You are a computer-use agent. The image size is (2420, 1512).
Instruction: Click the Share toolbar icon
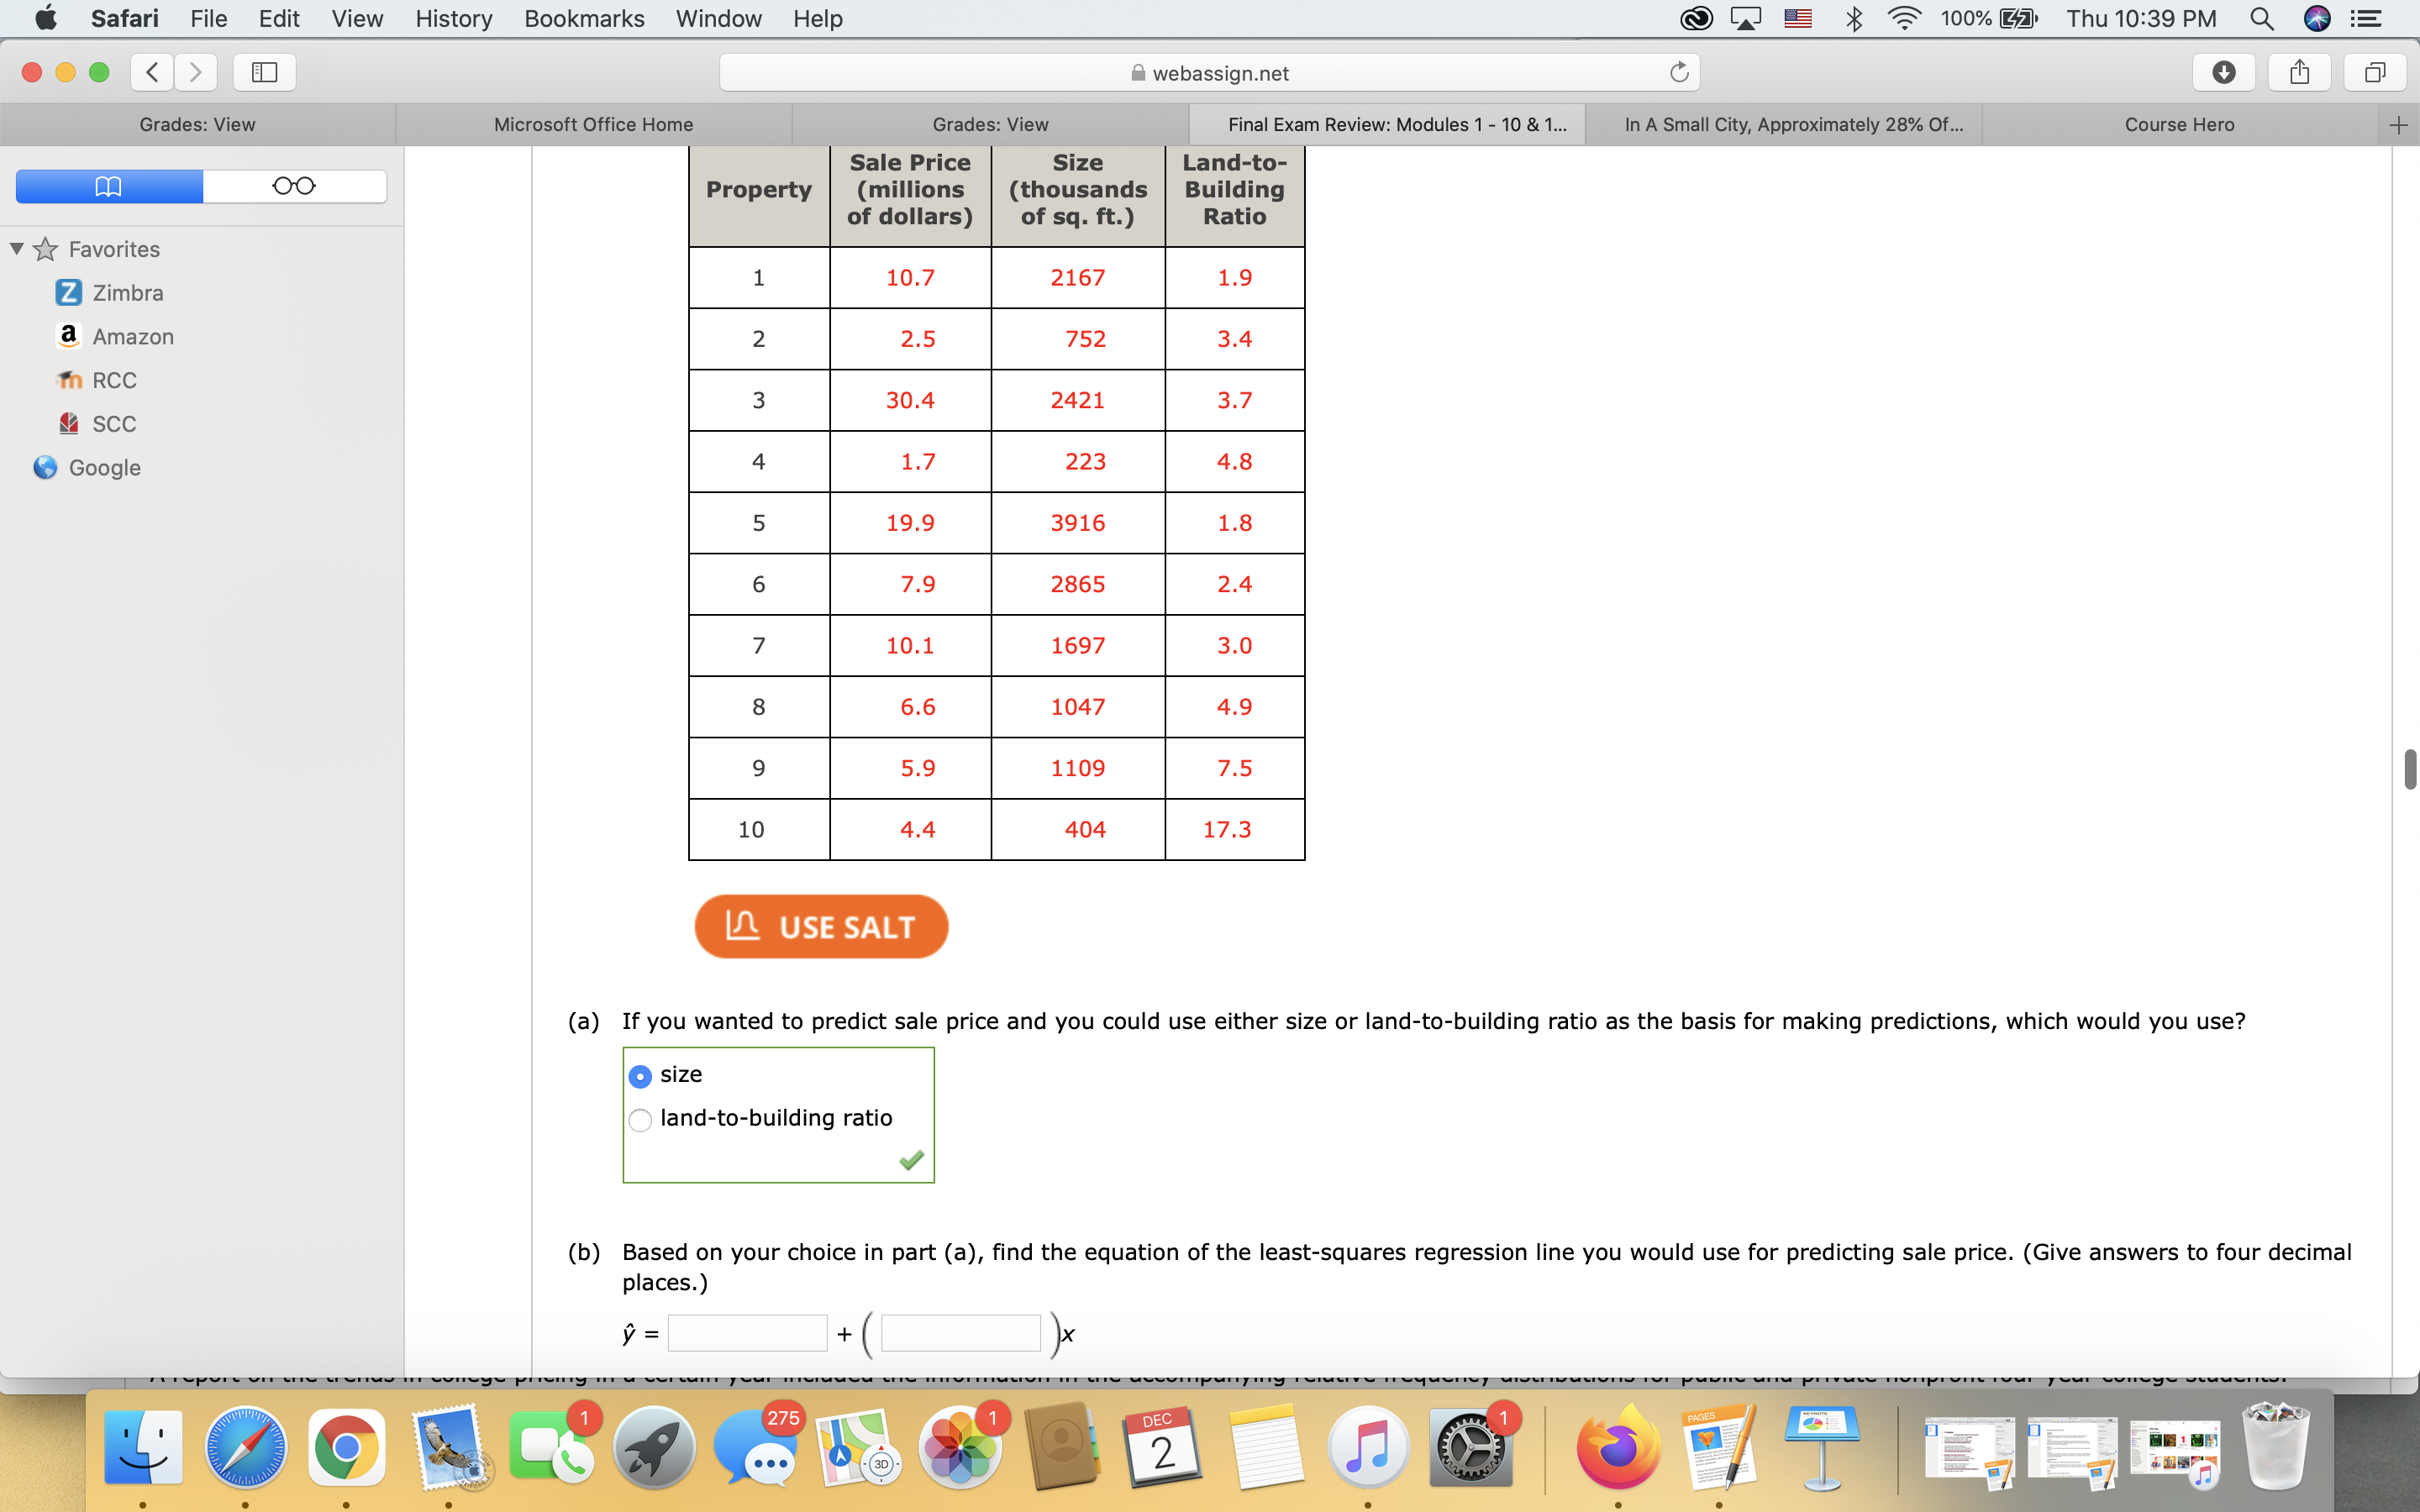(x=2299, y=72)
